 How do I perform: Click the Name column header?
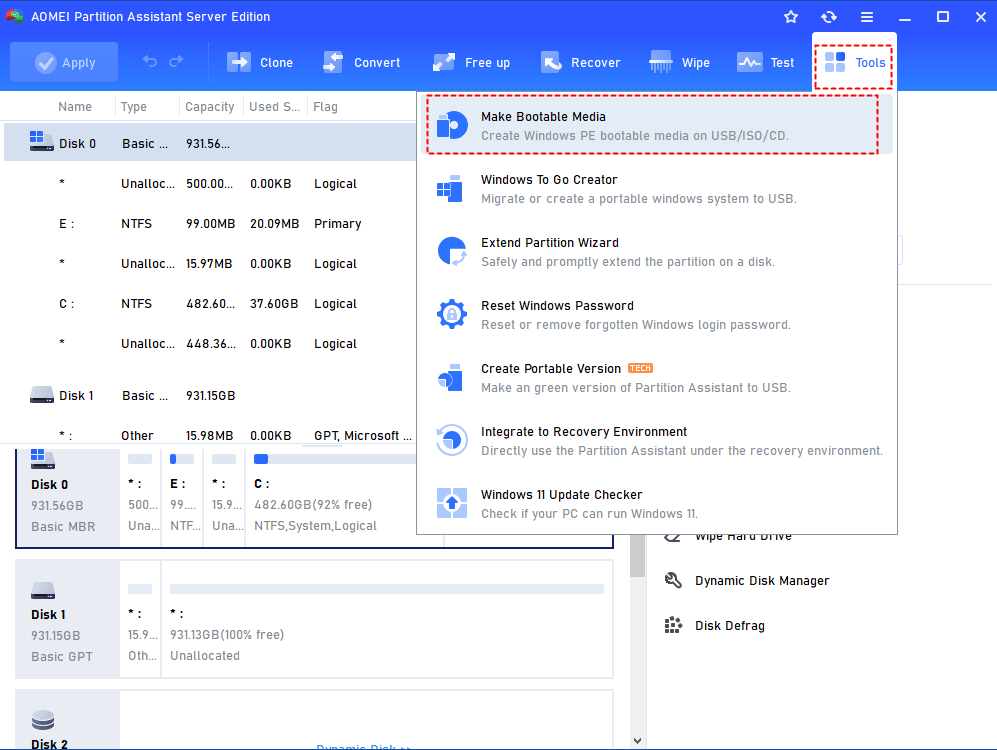[75, 107]
